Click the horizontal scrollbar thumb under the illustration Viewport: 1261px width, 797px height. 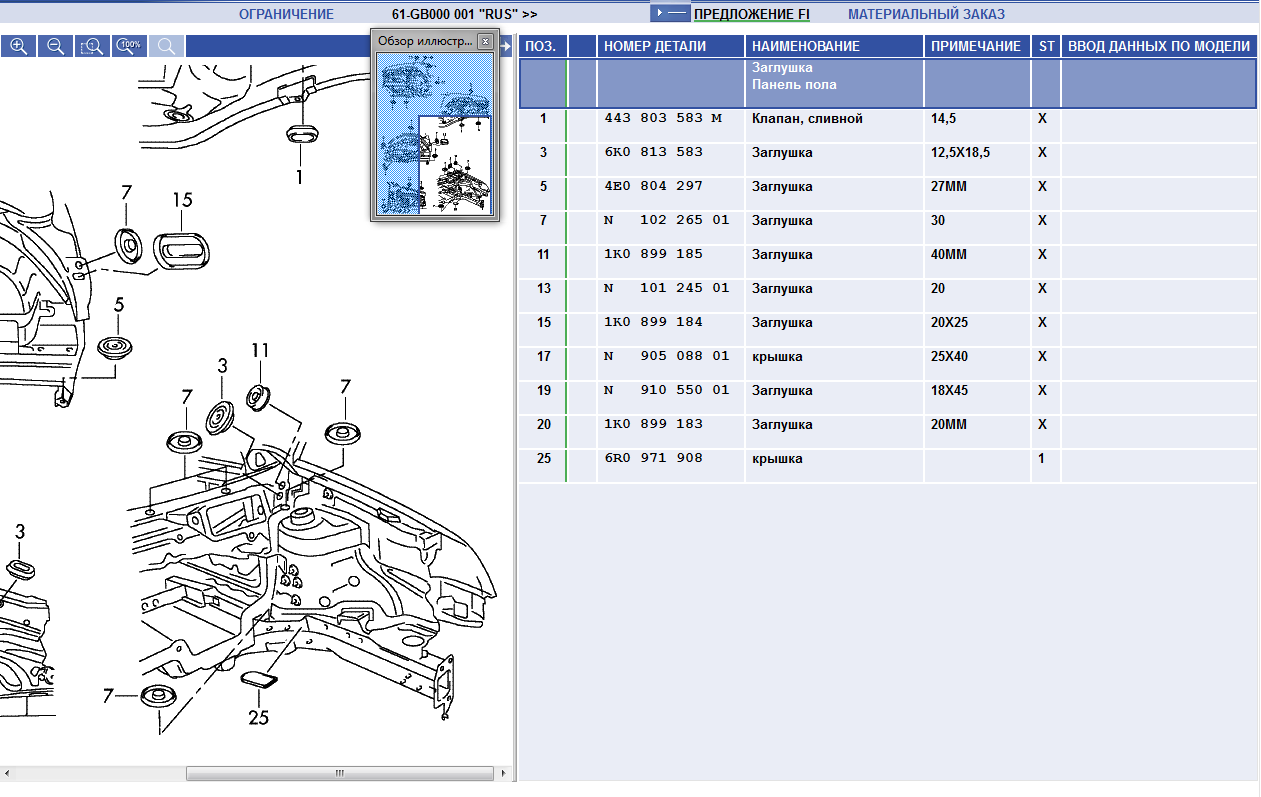click(x=339, y=773)
